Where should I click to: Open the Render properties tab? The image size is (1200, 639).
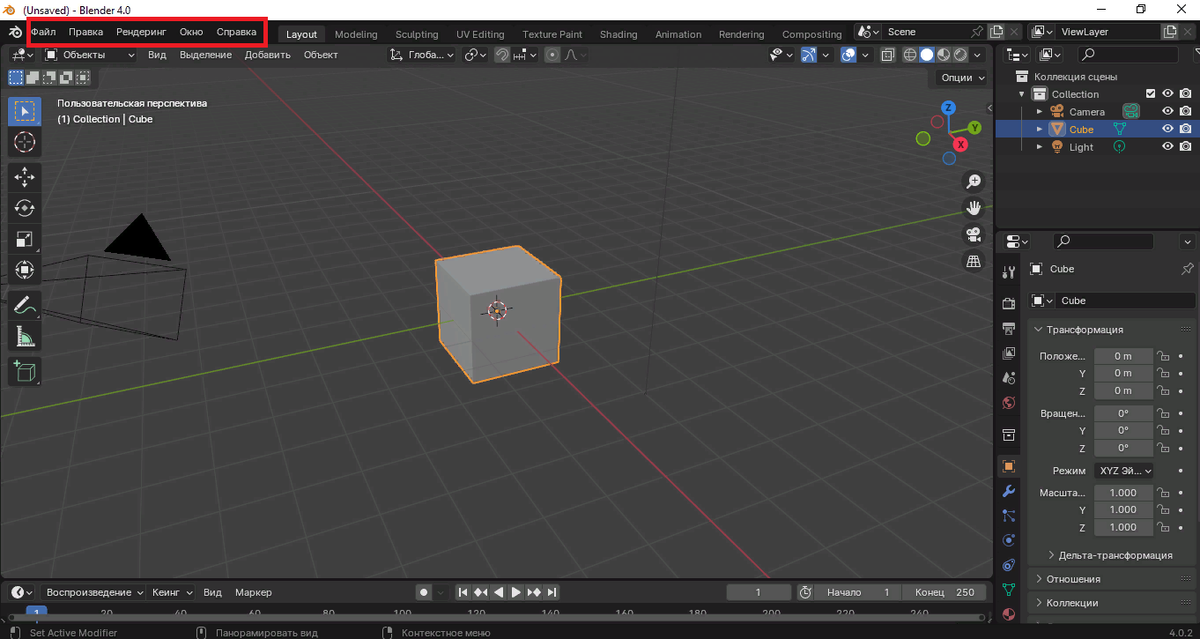click(1009, 303)
